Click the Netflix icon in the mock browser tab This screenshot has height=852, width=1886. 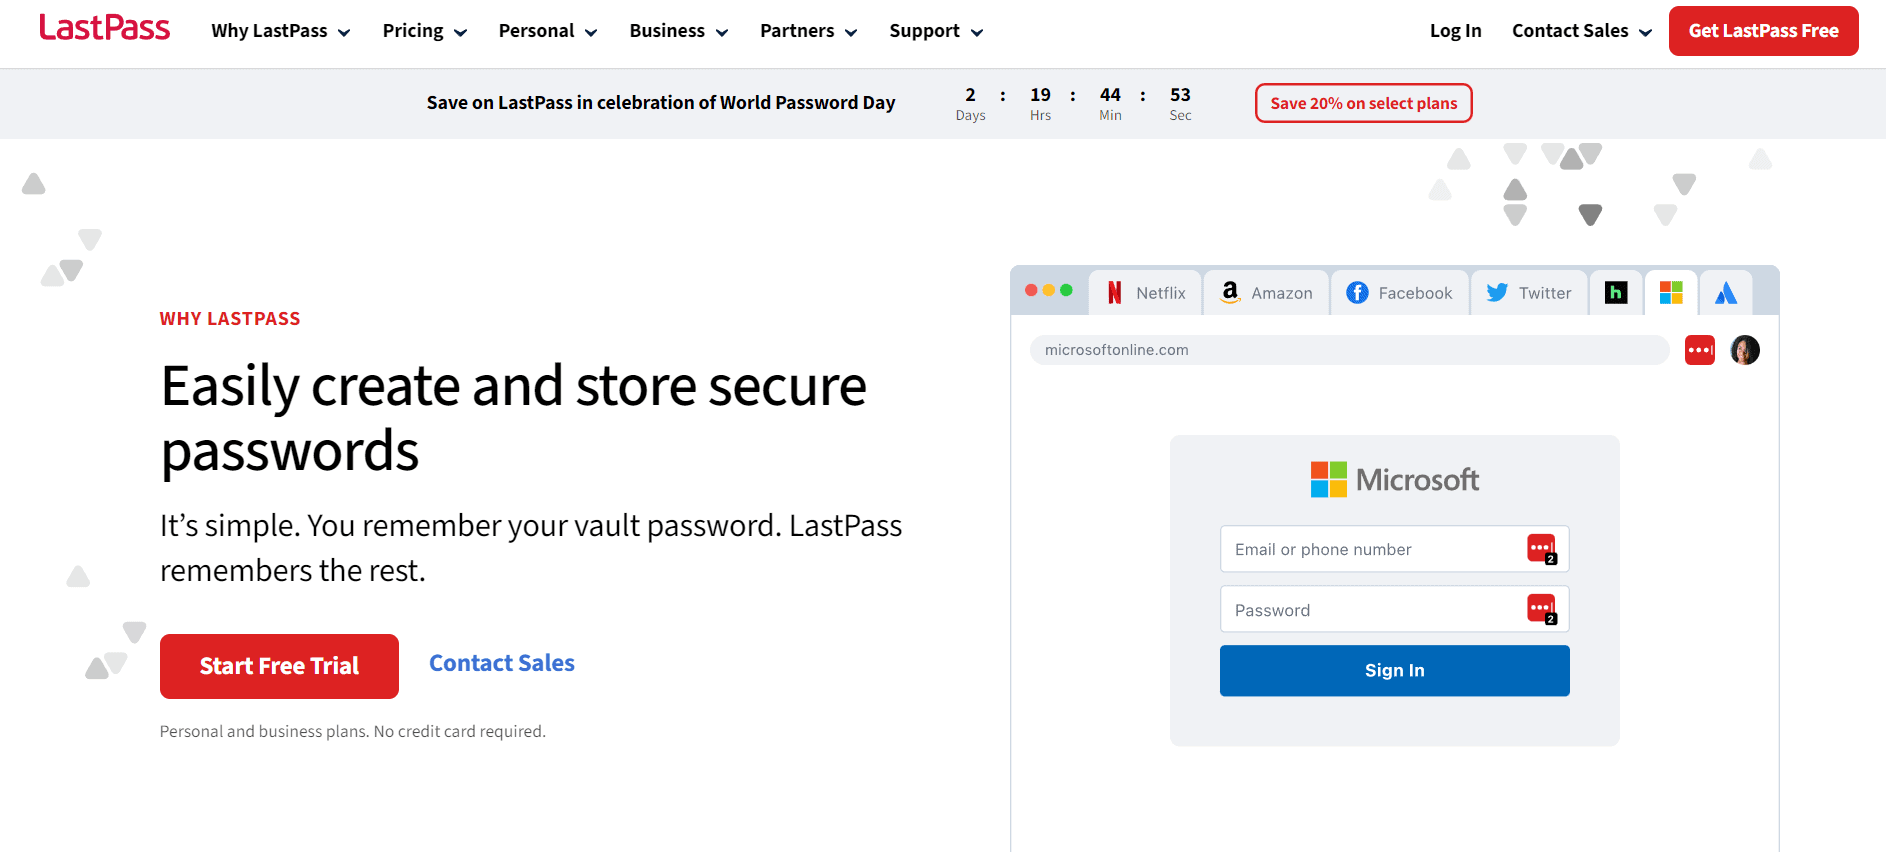tap(1114, 293)
